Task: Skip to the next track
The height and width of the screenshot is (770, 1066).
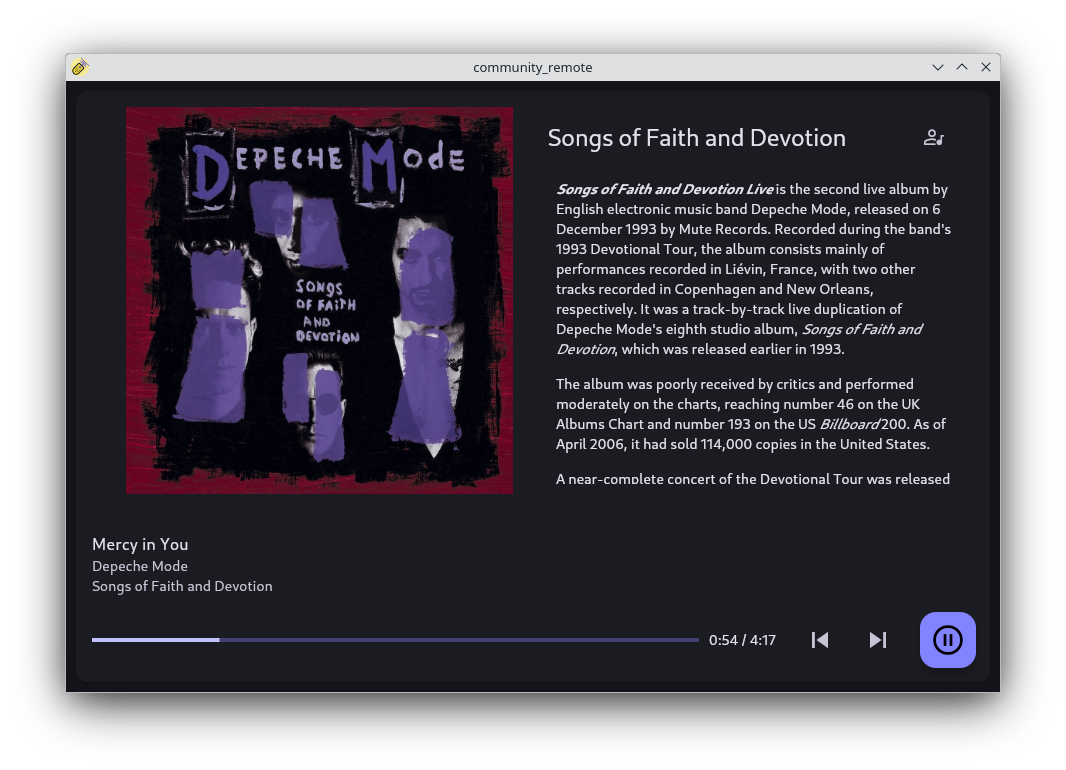Action: coord(878,640)
